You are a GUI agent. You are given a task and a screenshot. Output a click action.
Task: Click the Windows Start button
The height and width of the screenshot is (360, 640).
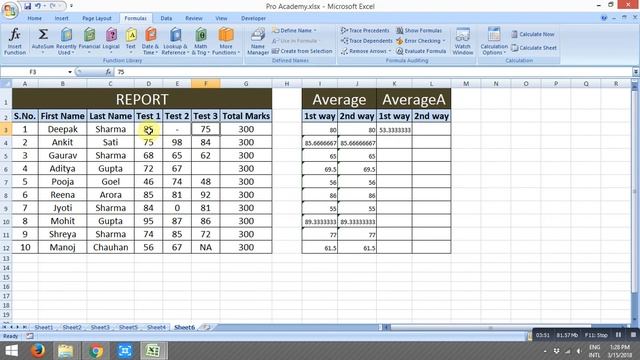[x=11, y=351]
